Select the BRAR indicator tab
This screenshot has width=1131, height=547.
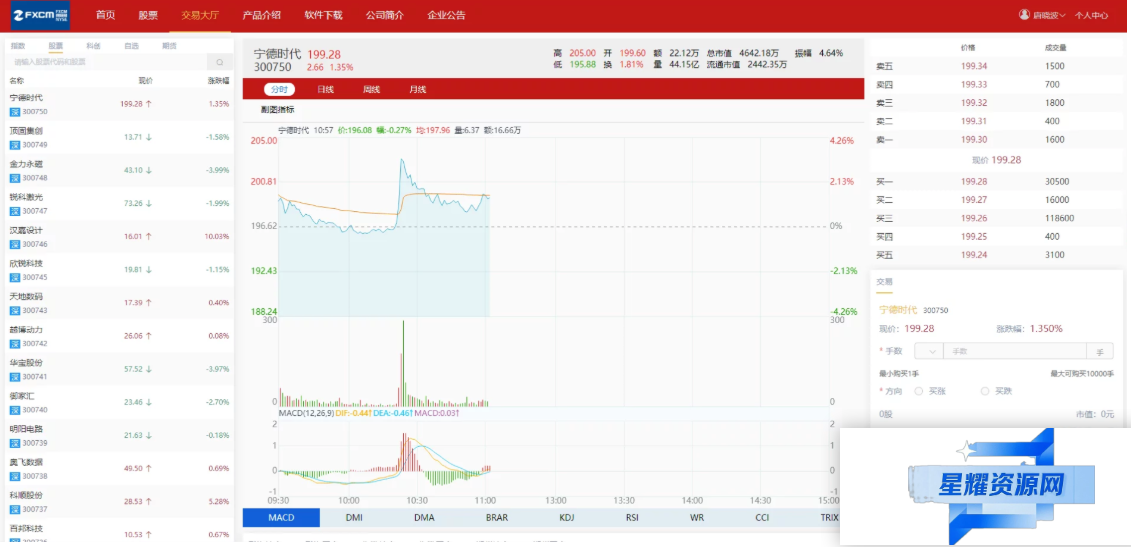click(x=496, y=517)
